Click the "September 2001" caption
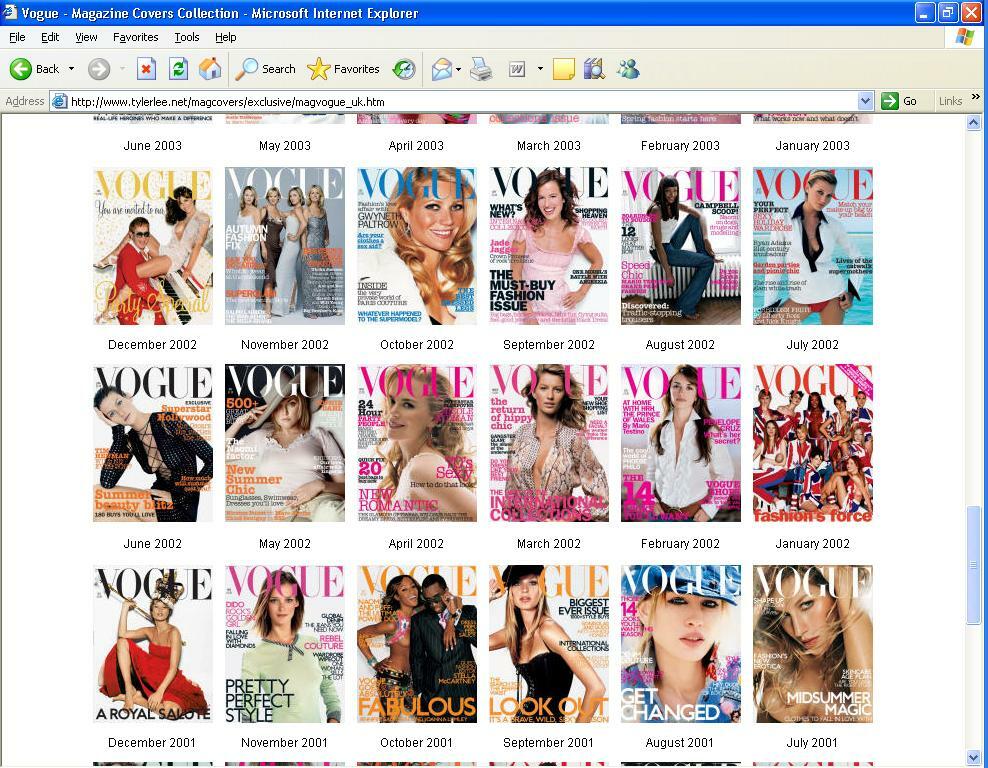The image size is (988, 768). pyautogui.click(x=548, y=743)
